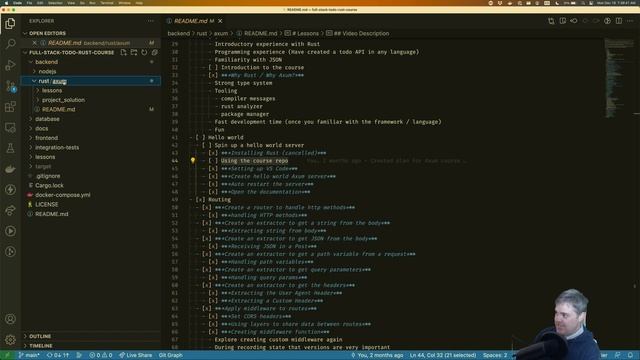This screenshot has height=360, width=640.
Task: Toggle Installing Rust (cancelled) checkbox
Action: tap(213, 153)
